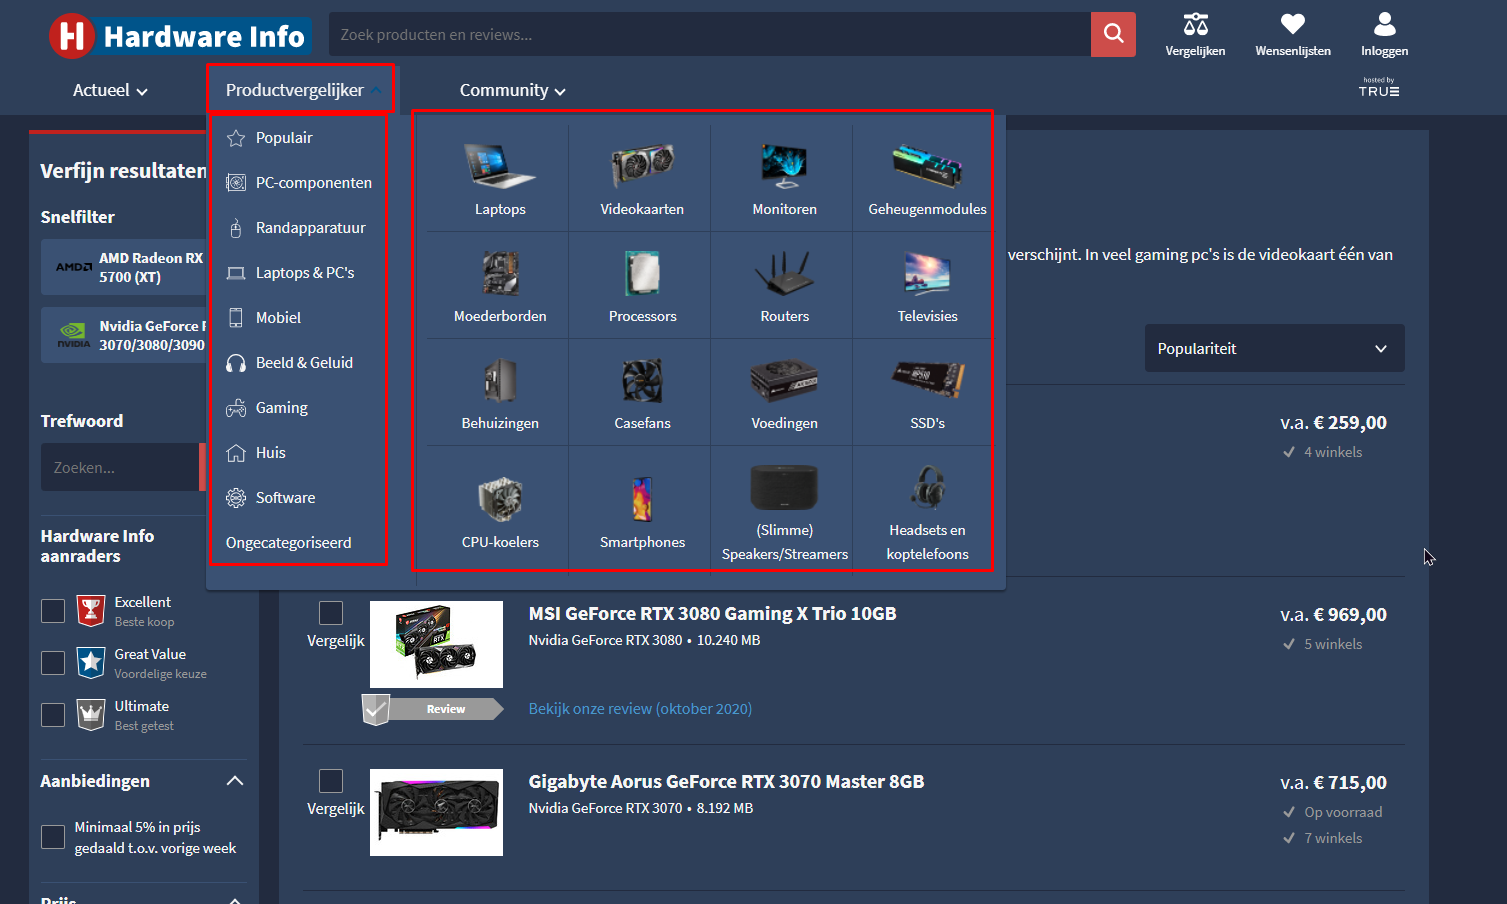Collapse the Aanbiedingen filter section
Image resolution: width=1507 pixels, height=904 pixels.
[x=235, y=781]
